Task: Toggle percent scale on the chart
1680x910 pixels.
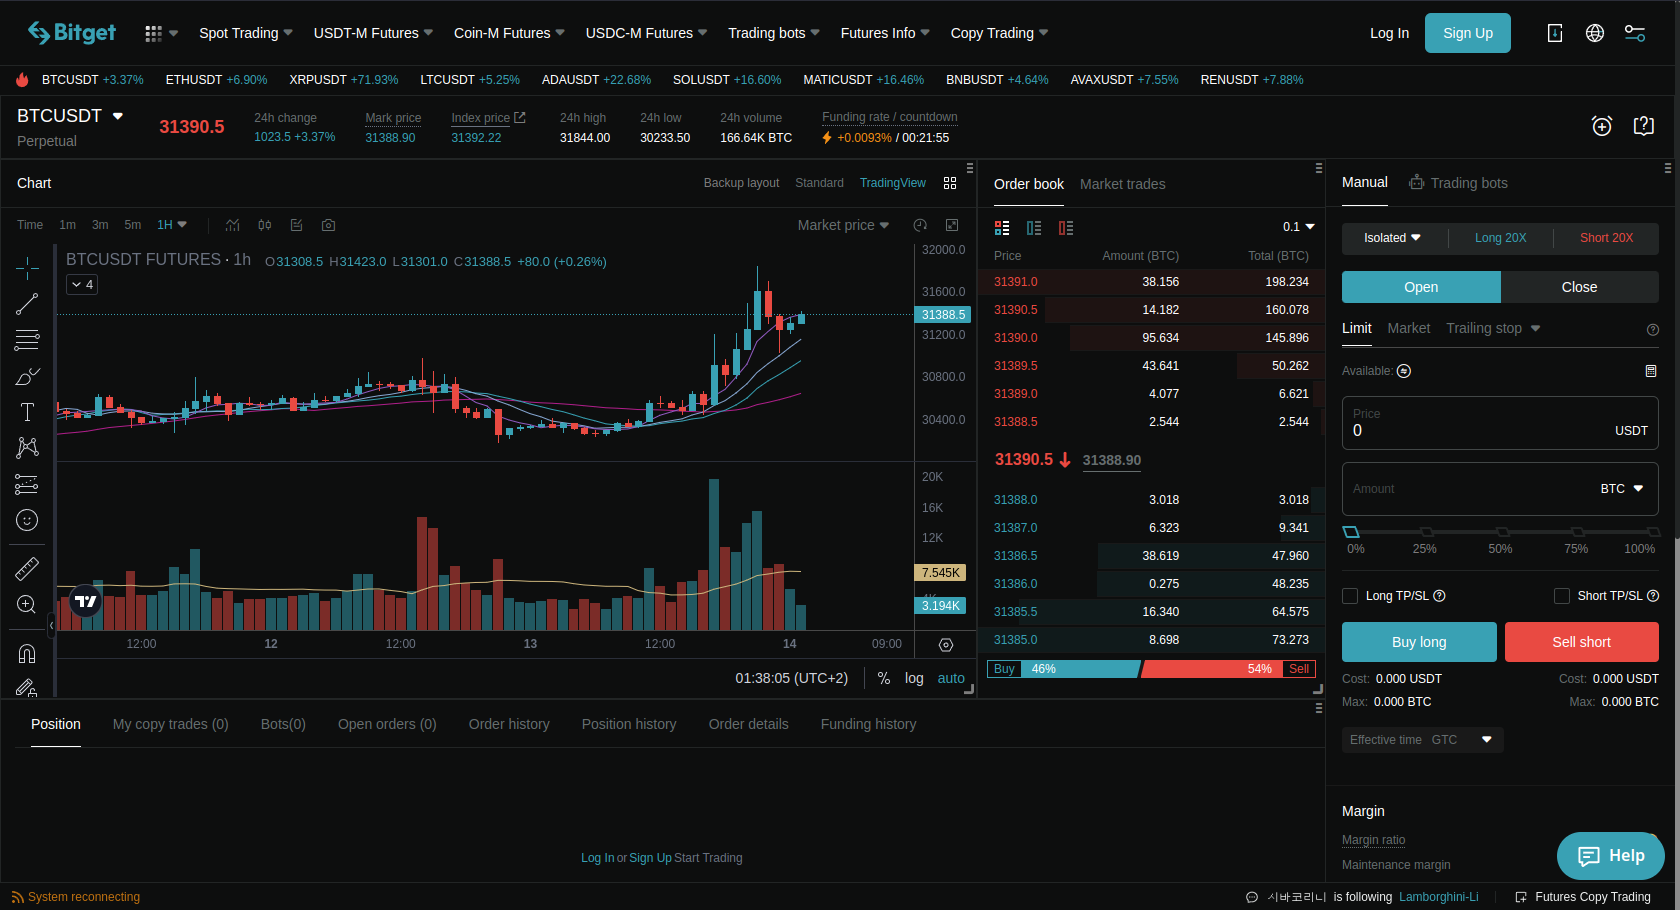Action: coord(884,678)
